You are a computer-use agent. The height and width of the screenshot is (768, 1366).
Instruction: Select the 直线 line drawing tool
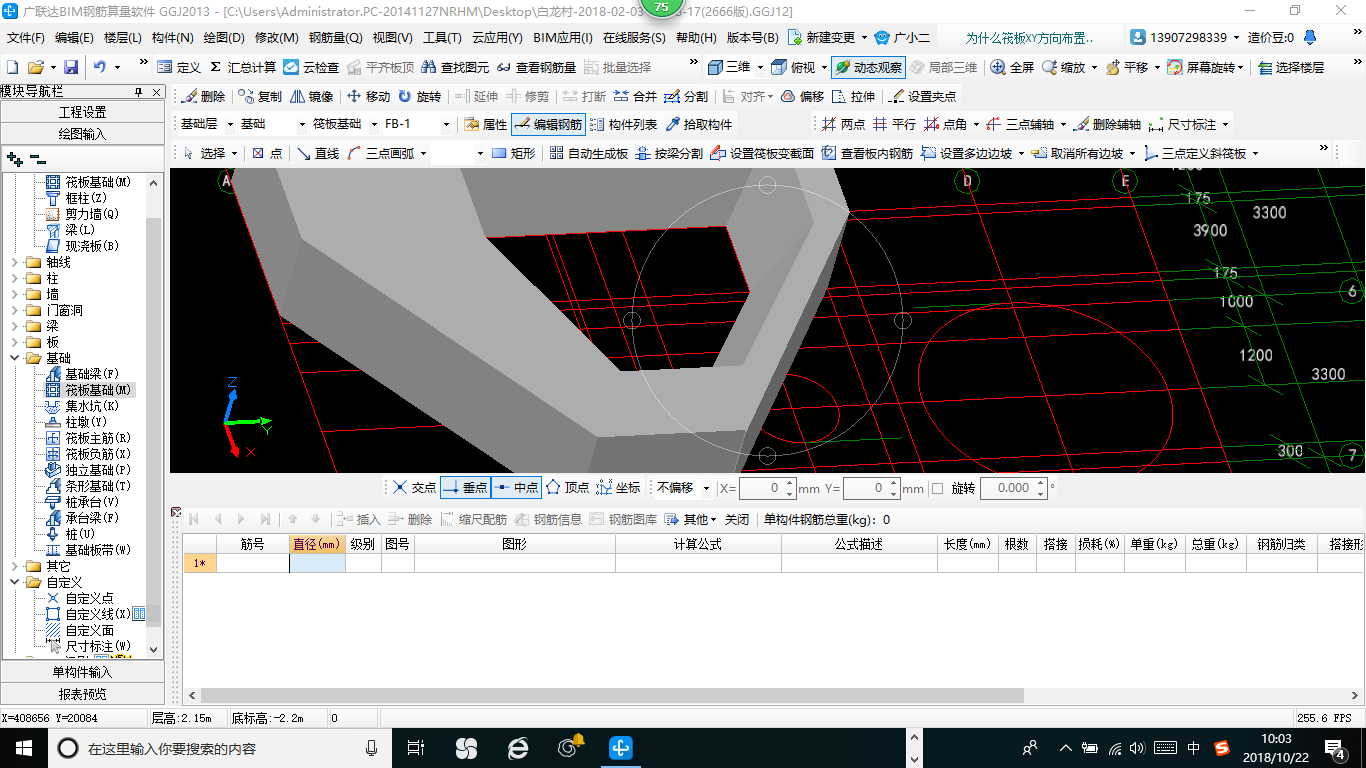coord(318,153)
